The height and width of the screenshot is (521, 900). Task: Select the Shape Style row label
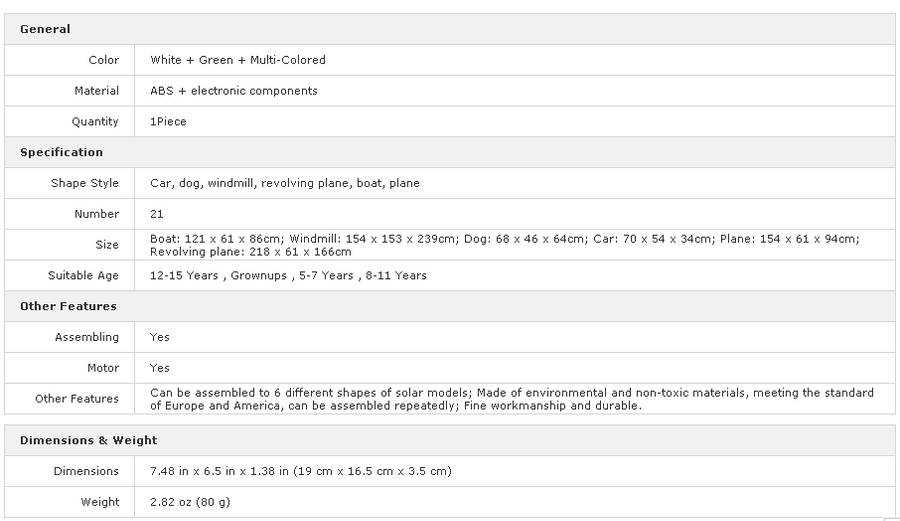85,183
